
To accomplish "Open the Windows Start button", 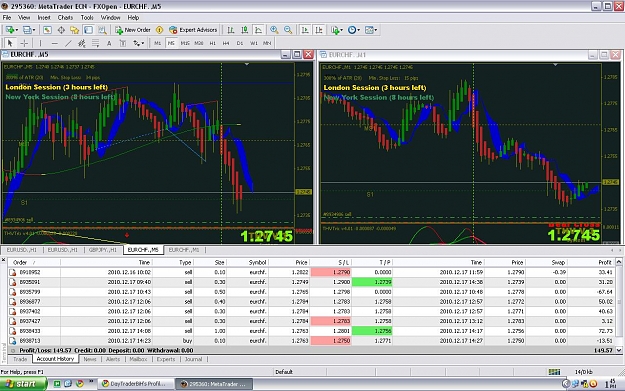I will coord(23,384).
